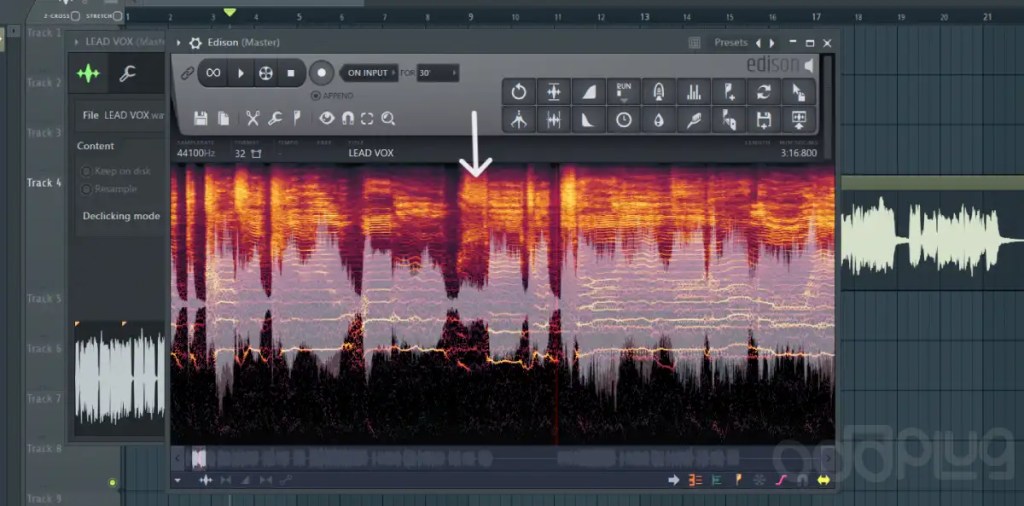Image resolution: width=1024 pixels, height=506 pixels.
Task: Click the copy pages icon in Edison
Action: [x=223, y=118]
